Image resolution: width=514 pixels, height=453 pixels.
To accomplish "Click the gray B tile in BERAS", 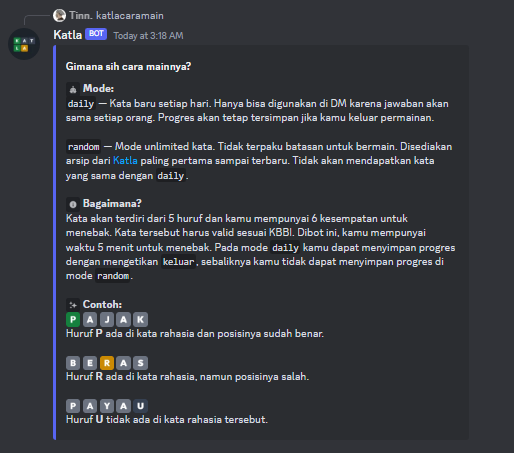I will [x=73, y=363].
